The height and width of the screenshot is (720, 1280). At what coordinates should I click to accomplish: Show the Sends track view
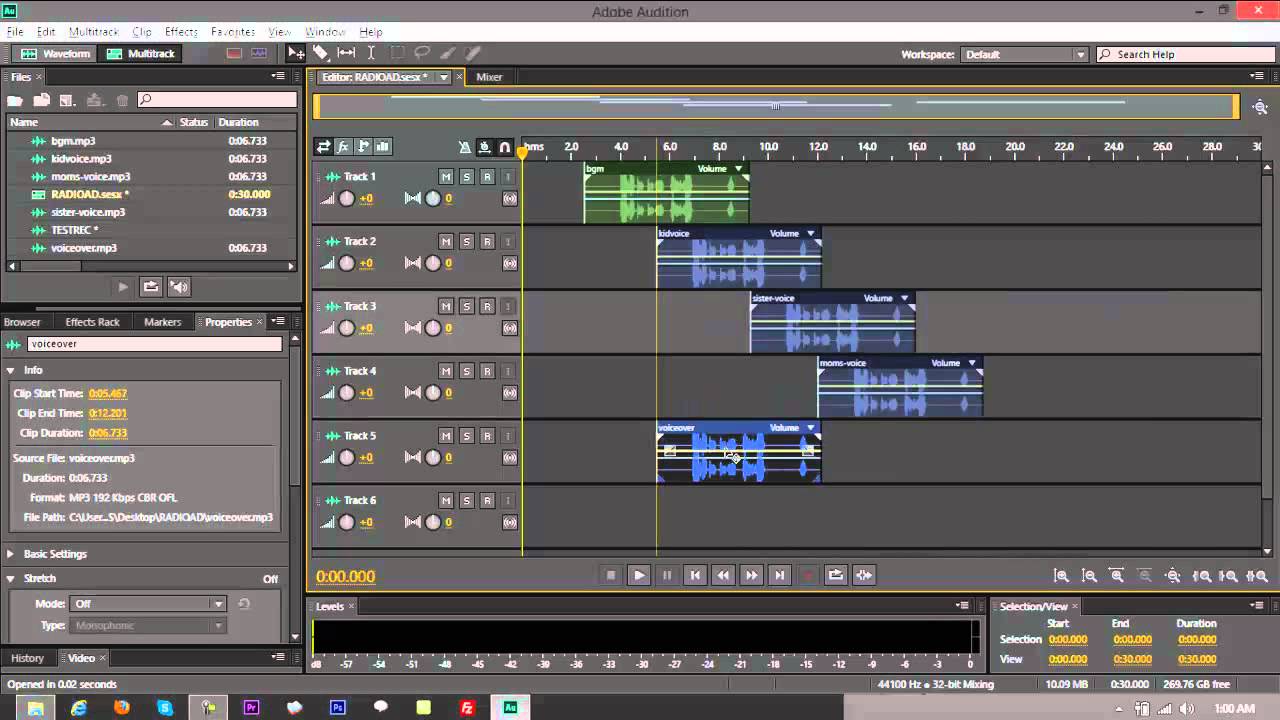[363, 147]
